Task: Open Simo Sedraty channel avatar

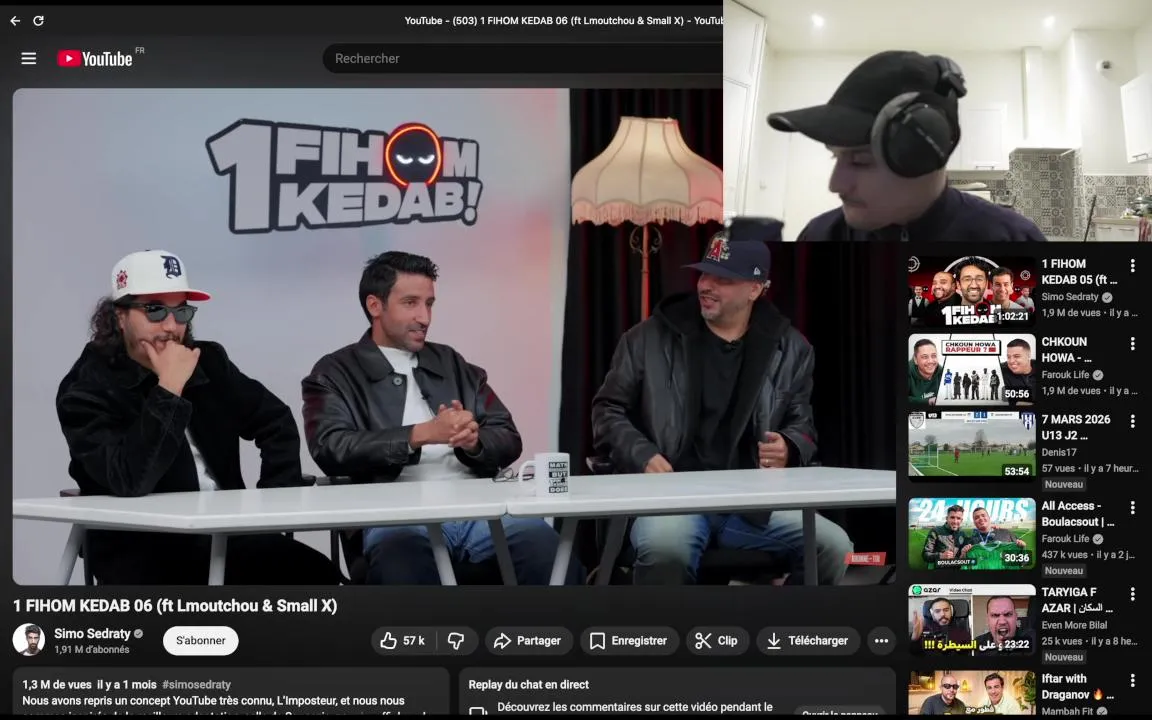Action: [x=29, y=640]
